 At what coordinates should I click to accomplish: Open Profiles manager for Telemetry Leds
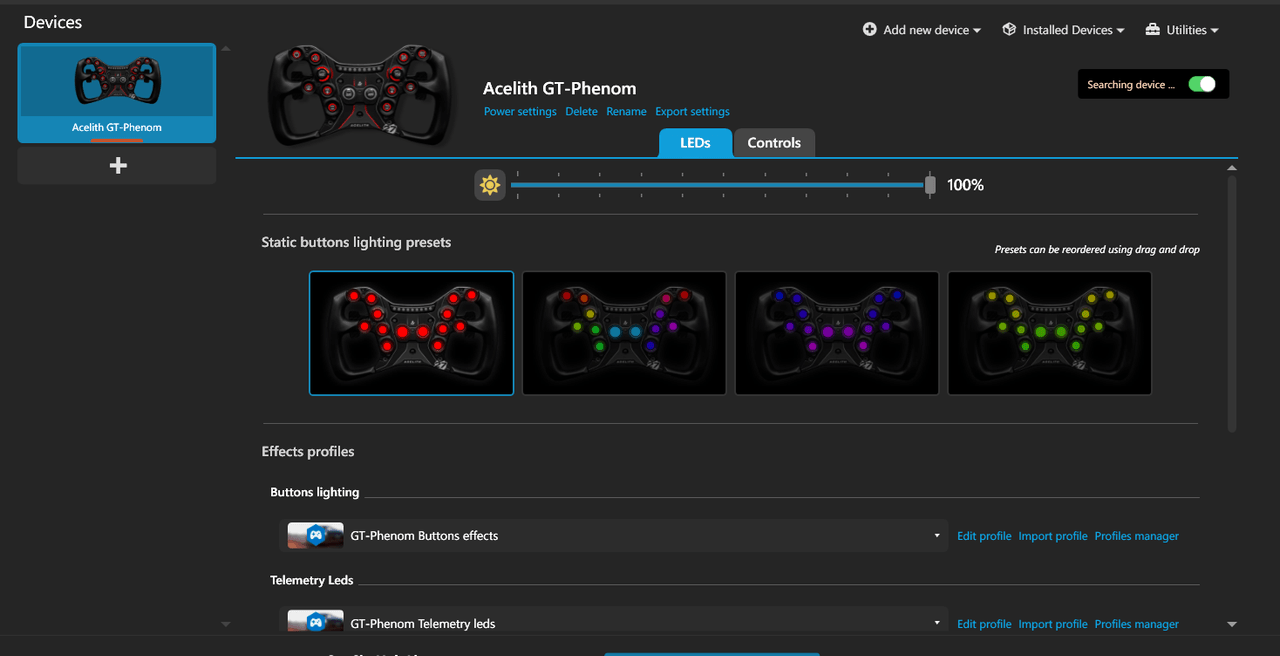[1137, 624]
